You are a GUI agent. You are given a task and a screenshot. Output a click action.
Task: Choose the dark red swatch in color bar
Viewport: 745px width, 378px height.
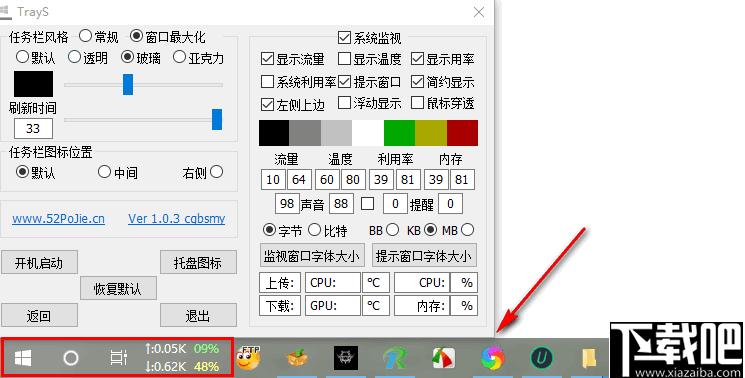[462, 133]
